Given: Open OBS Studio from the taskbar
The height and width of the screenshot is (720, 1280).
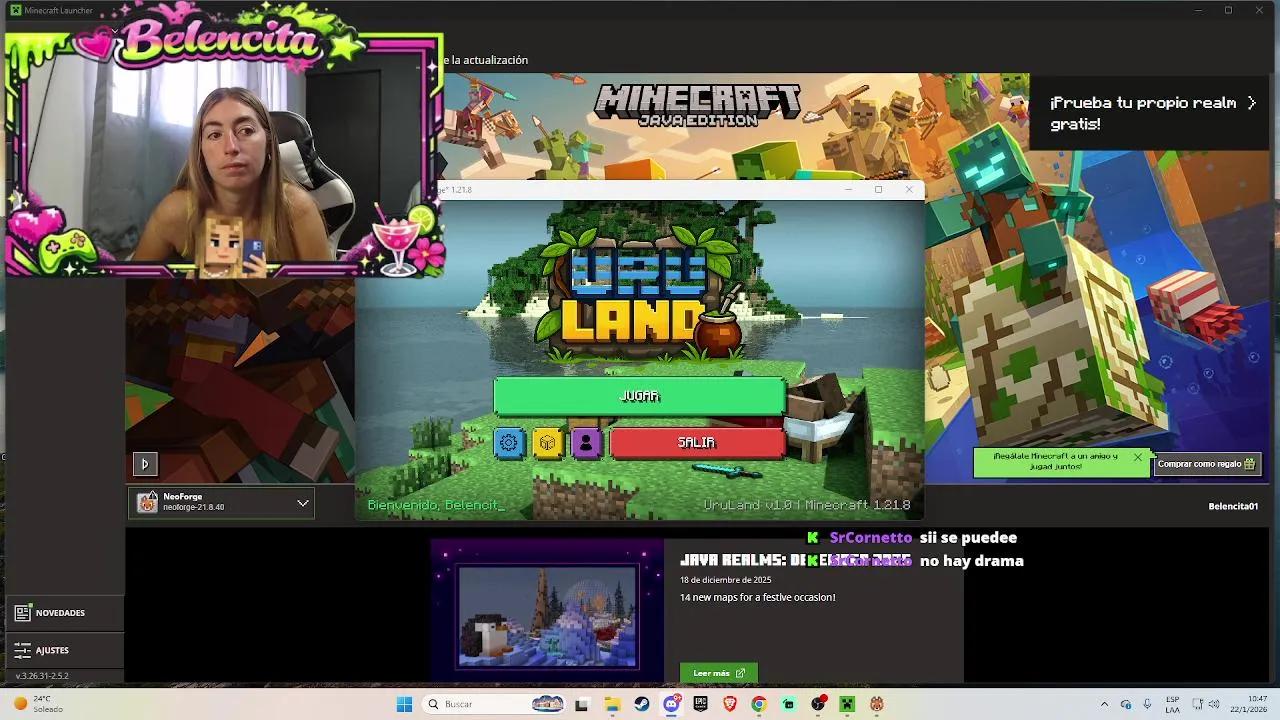Looking at the screenshot, I should point(819,705).
